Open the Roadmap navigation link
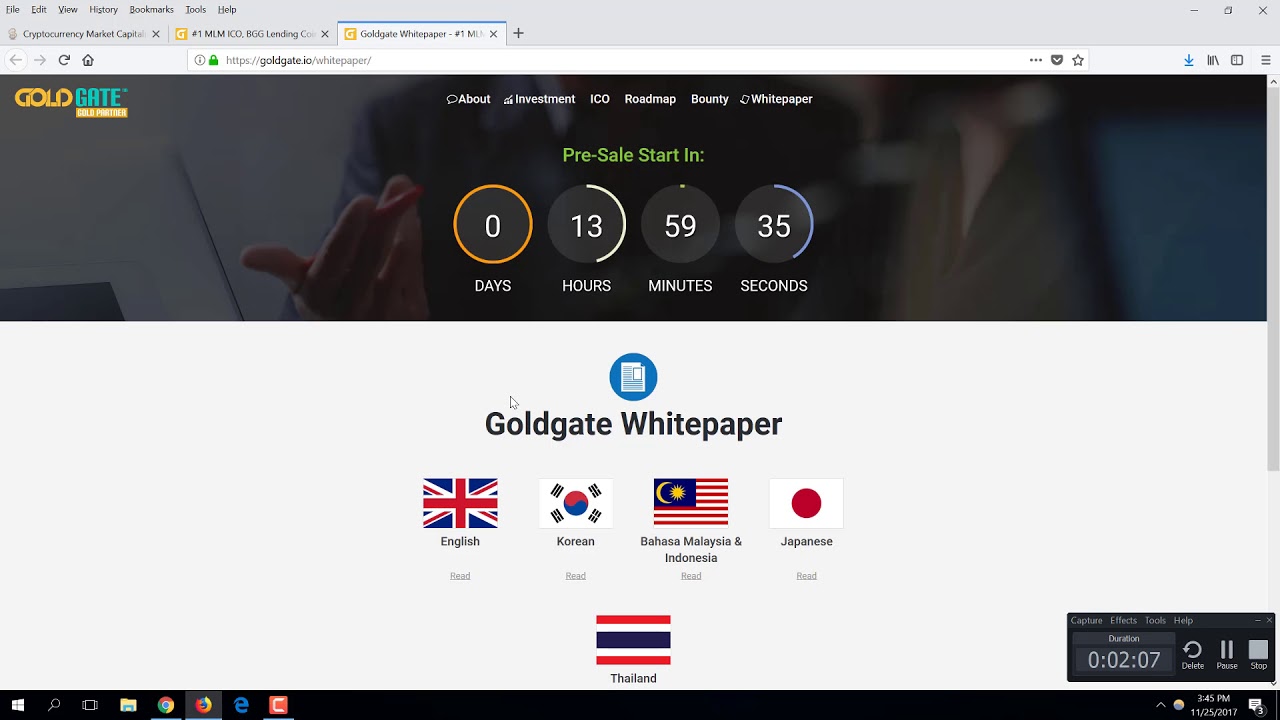 click(x=650, y=99)
